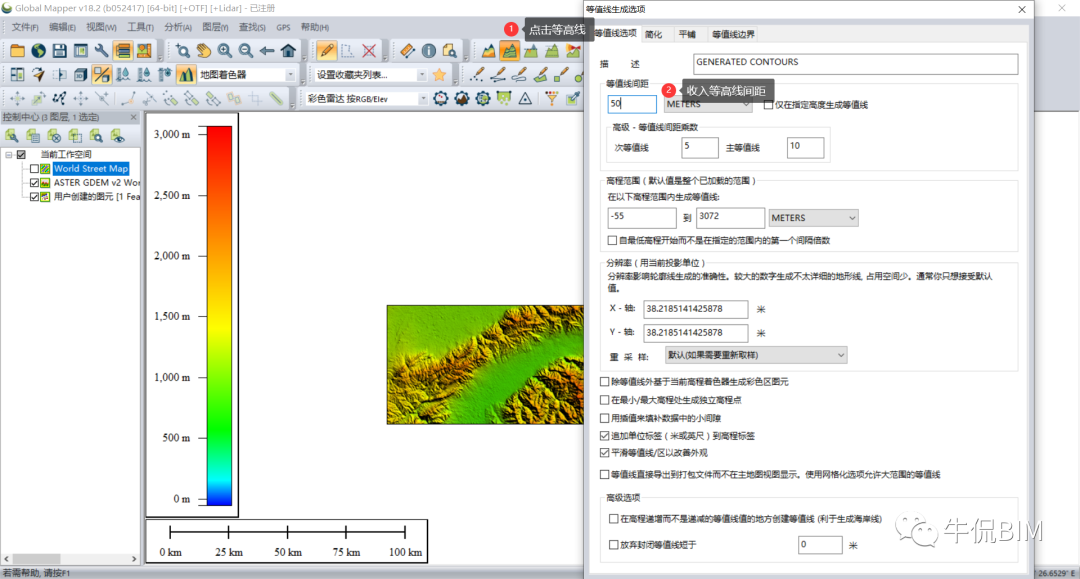Open the elevation range METERS dropdown
The height and width of the screenshot is (579, 1080).
[813, 218]
